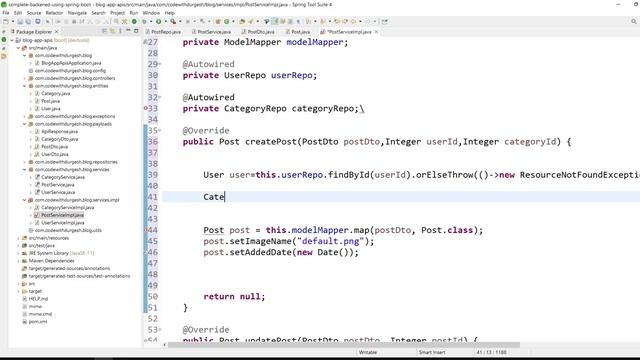
Task: Select UserServiceImpl.java in Package Explorer
Action: (x=62, y=223)
